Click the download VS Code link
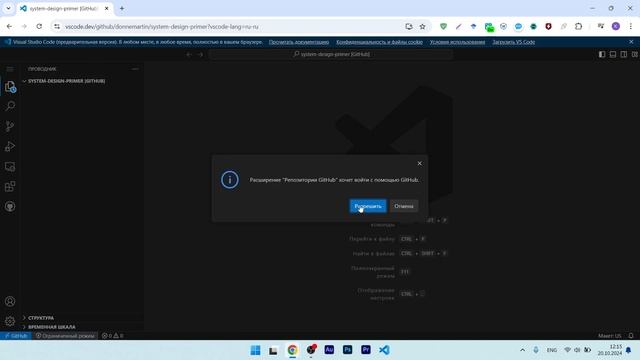The image size is (640, 360). (513, 42)
